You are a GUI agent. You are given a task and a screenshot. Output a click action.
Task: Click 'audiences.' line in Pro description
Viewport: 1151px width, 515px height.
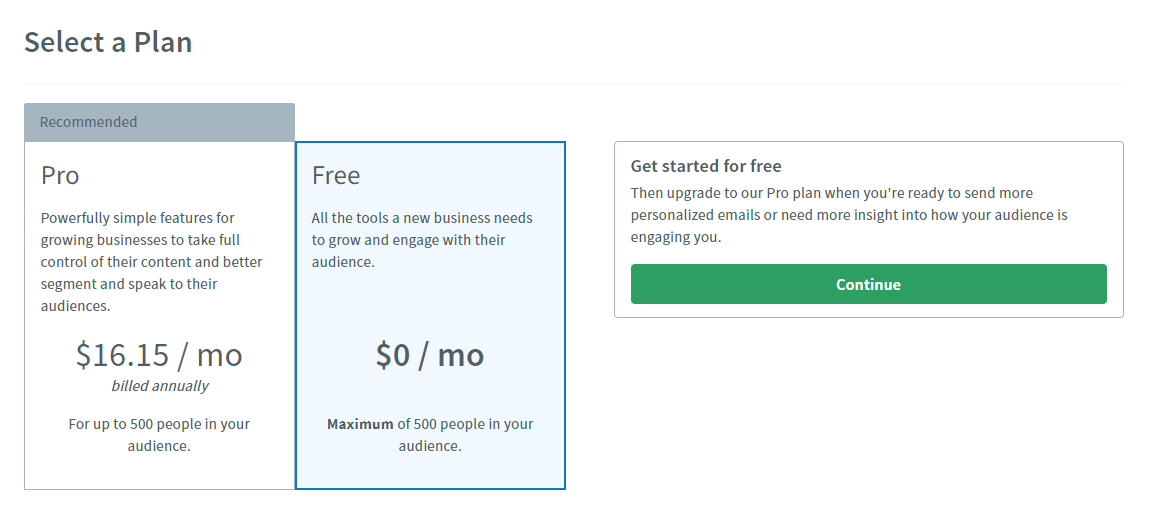tap(76, 306)
